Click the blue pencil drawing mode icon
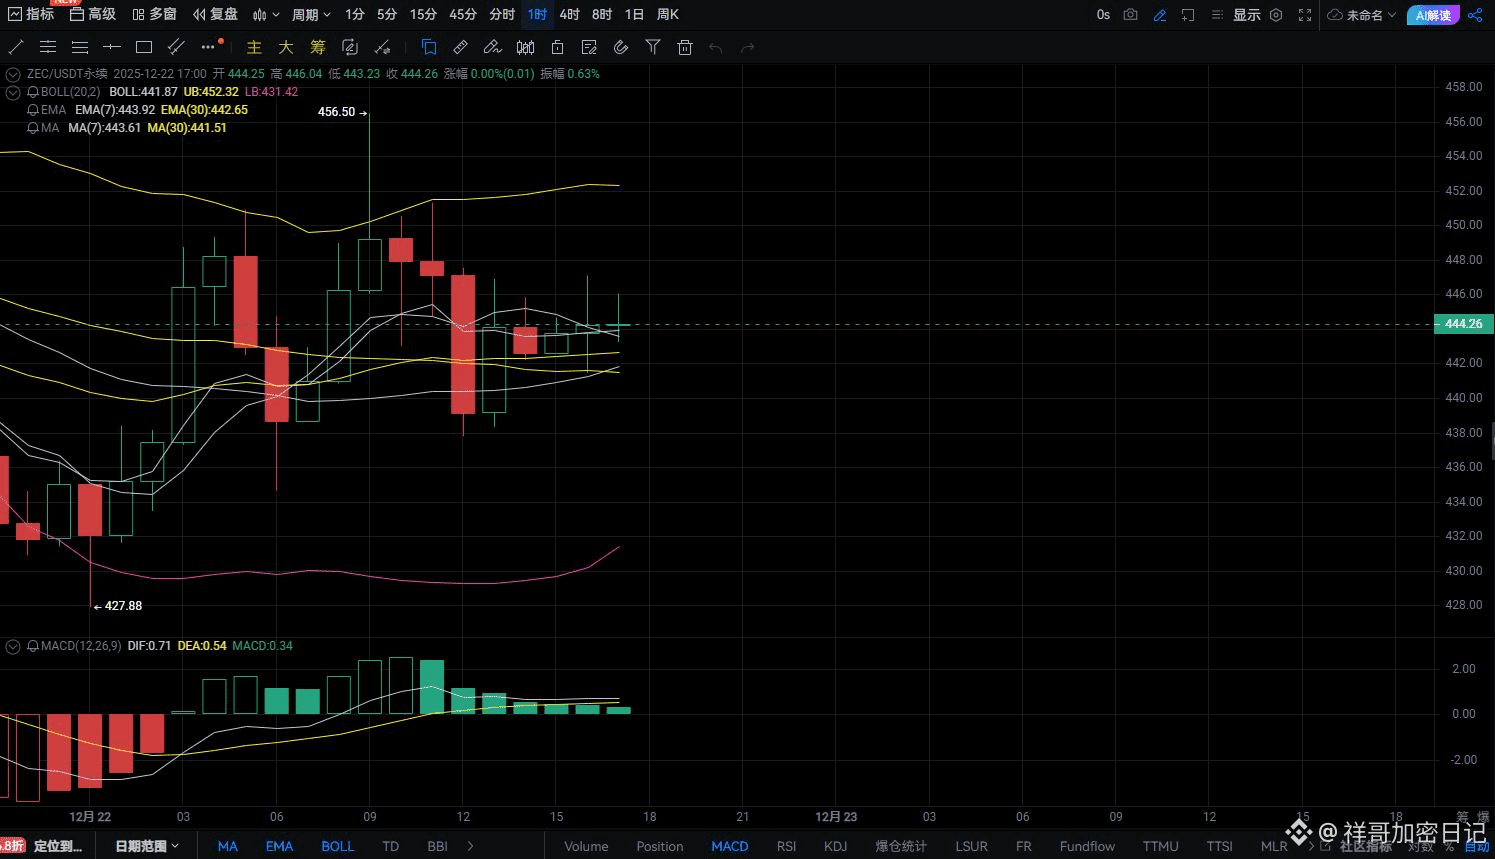 1160,15
